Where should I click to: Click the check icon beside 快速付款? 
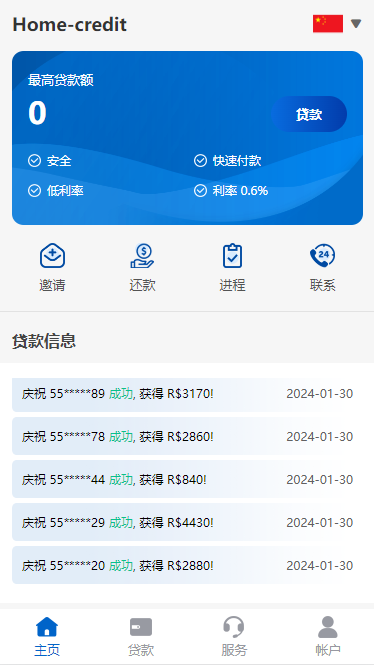(200, 161)
